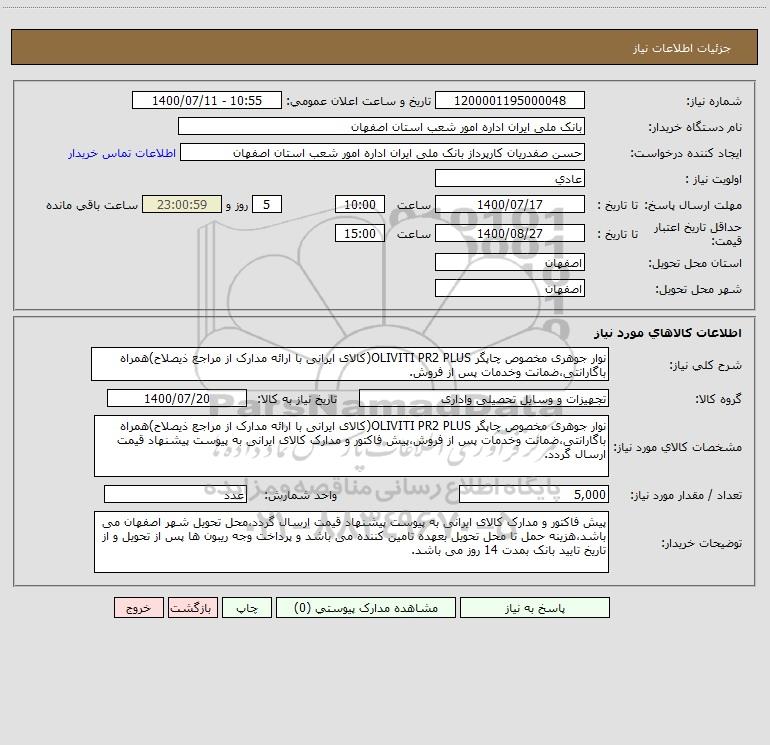Click the remaining days field showing 5
The image size is (770, 745).
[x=267, y=204]
